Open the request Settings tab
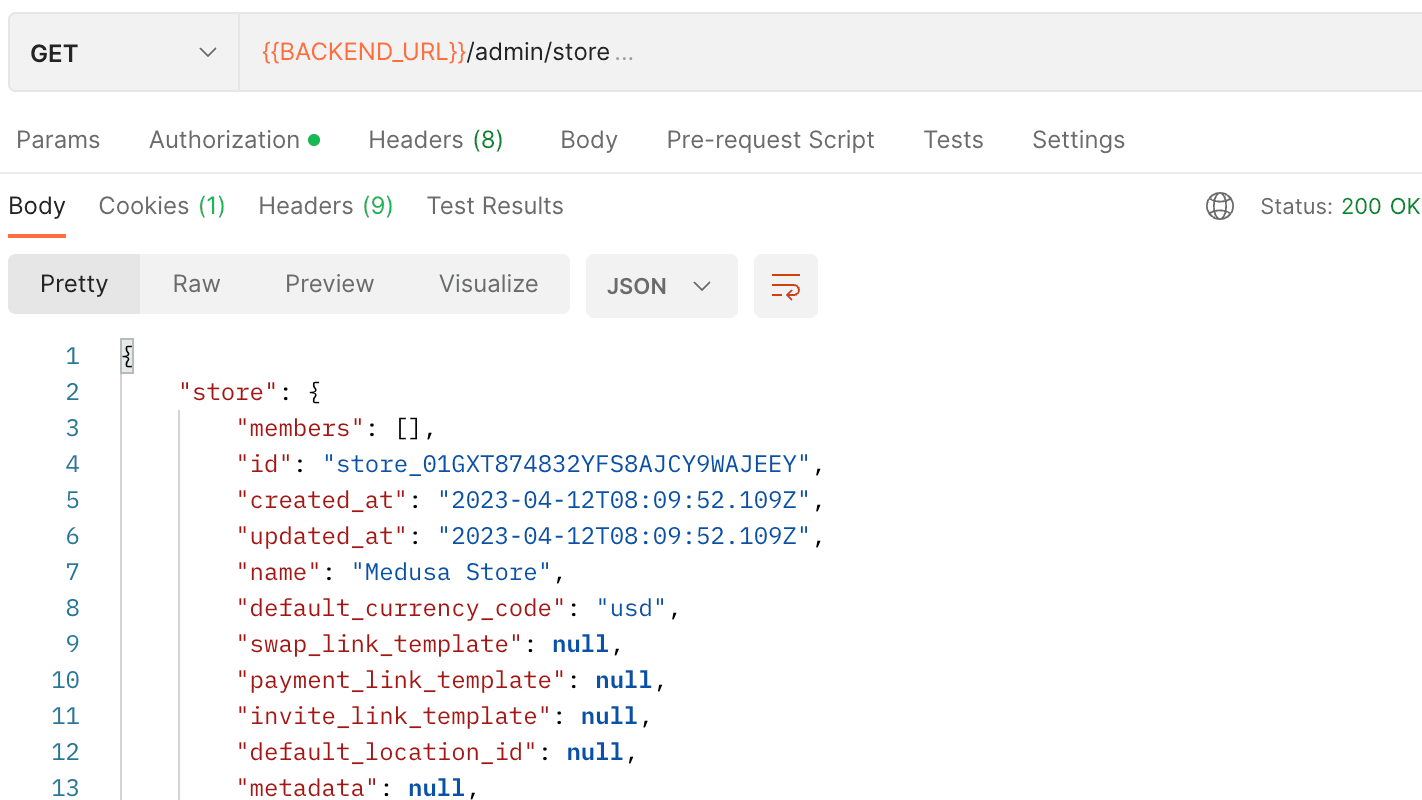The image size is (1422, 800). [1078, 139]
